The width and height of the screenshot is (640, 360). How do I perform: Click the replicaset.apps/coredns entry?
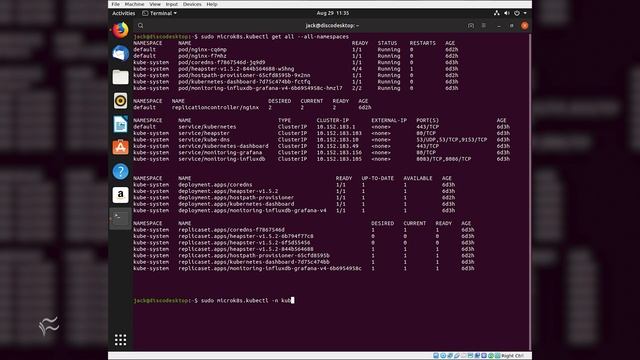click(231, 230)
